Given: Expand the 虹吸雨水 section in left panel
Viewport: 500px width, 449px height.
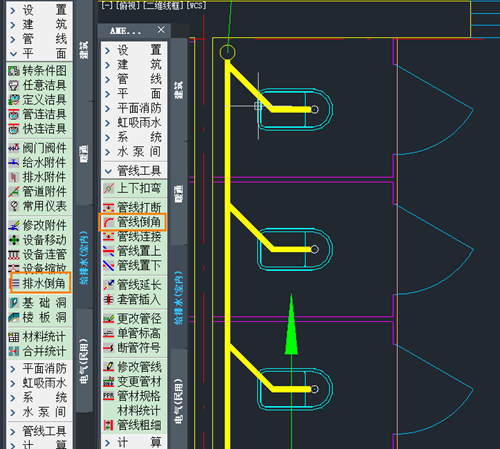Looking at the screenshot, I should pyautogui.click(x=39, y=383).
